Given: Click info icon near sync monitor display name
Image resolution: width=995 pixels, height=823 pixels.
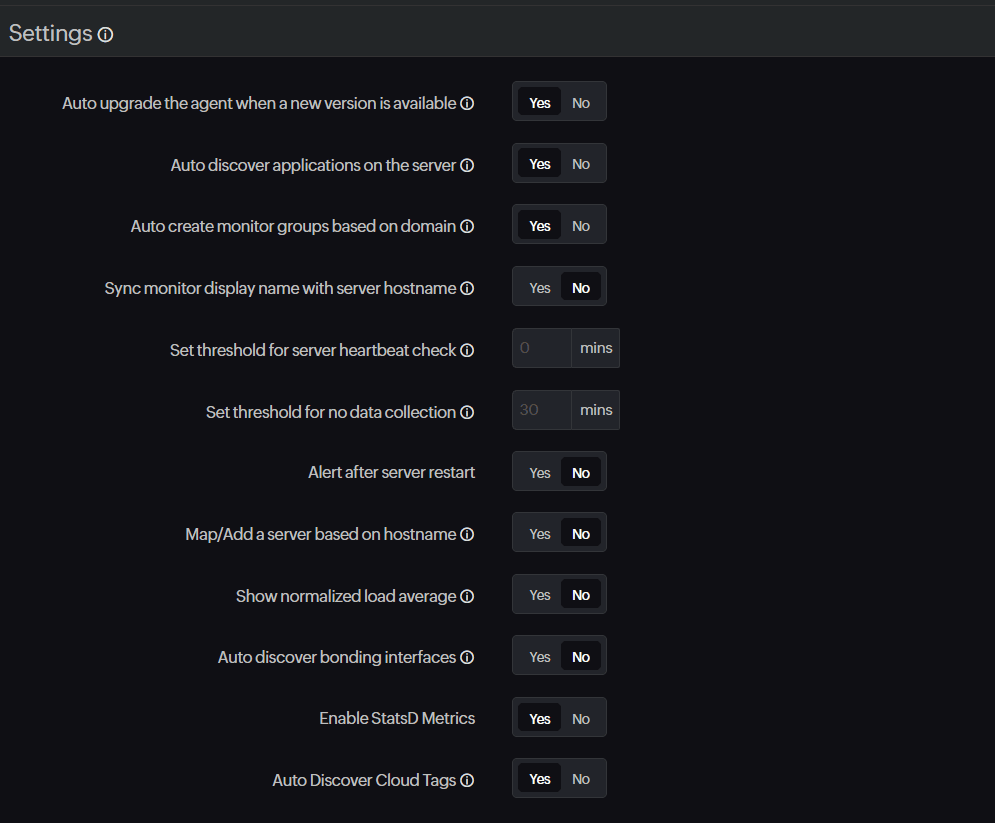Looking at the screenshot, I should point(467,288).
